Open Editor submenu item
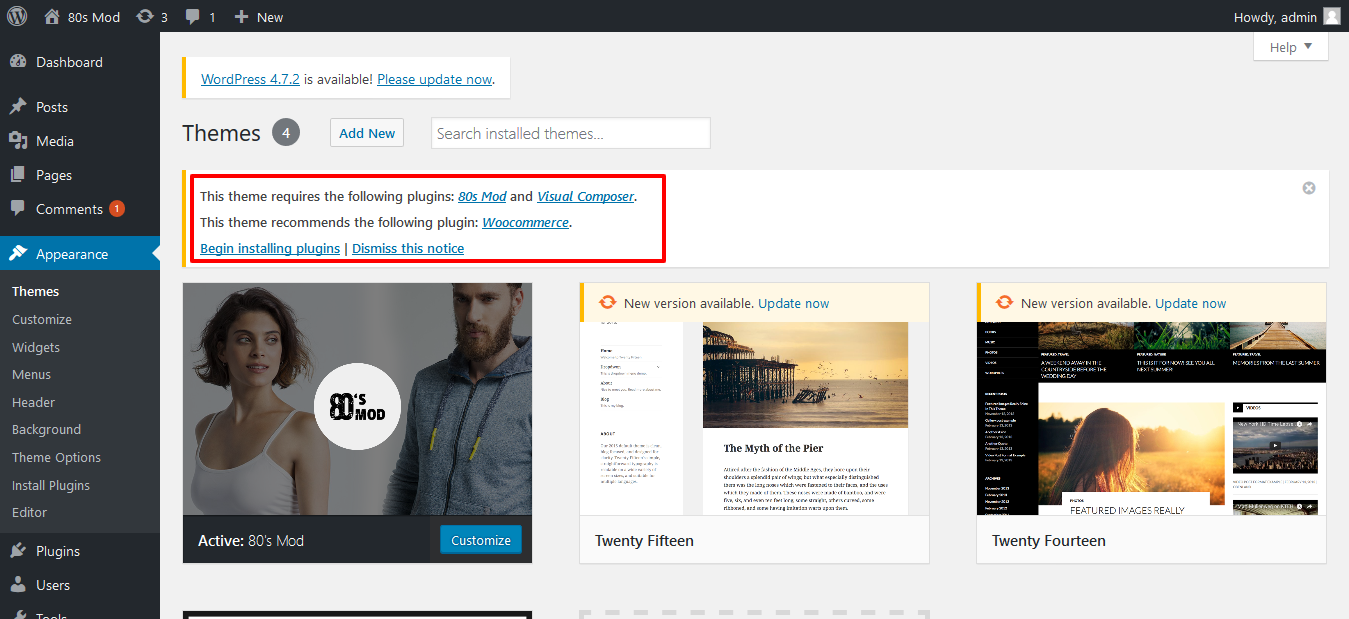 [x=30, y=513]
